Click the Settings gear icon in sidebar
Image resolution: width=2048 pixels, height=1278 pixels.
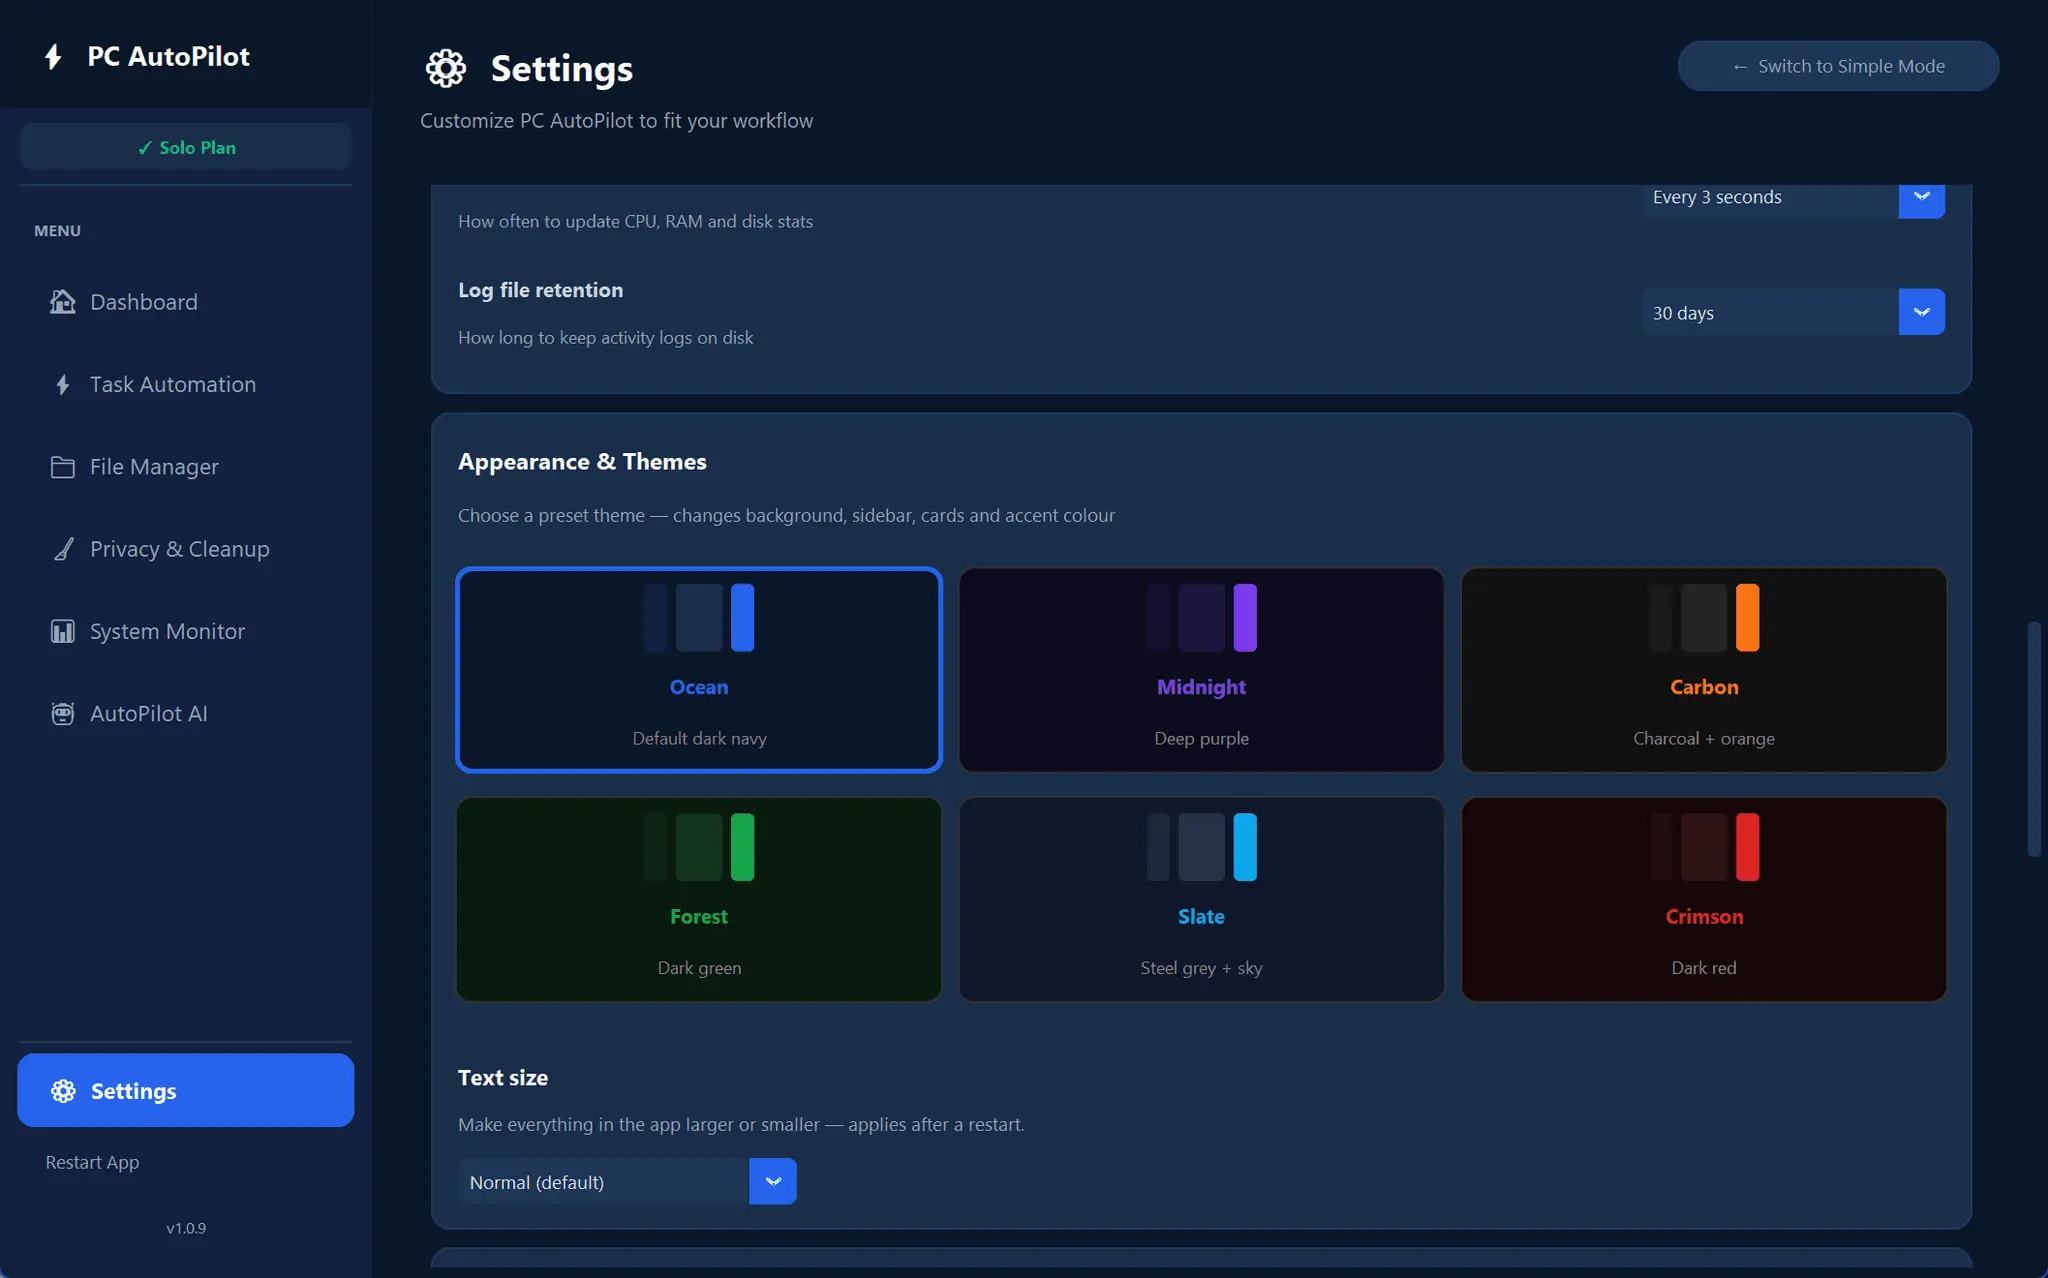point(63,1091)
